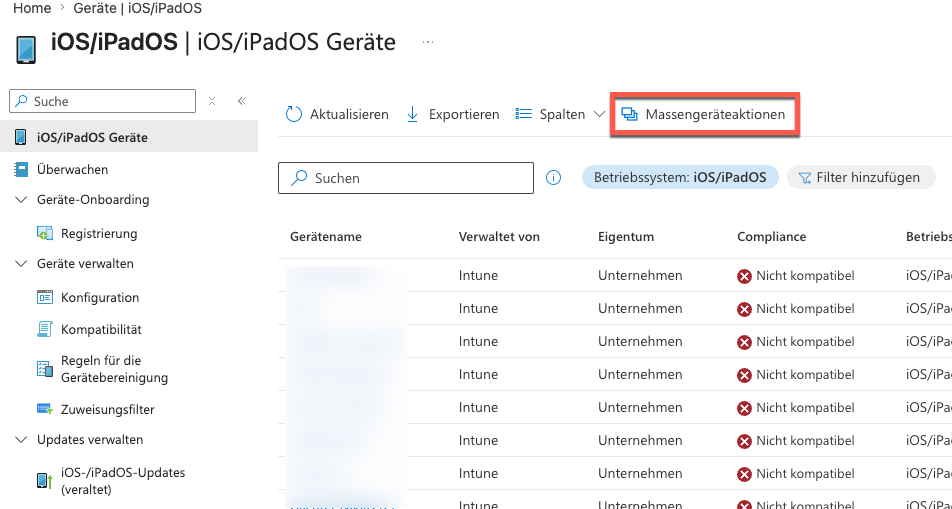Open Zuweisungsfilter in the sidebar
Viewport: 952px width, 509px height.
pyautogui.click(x=107, y=410)
